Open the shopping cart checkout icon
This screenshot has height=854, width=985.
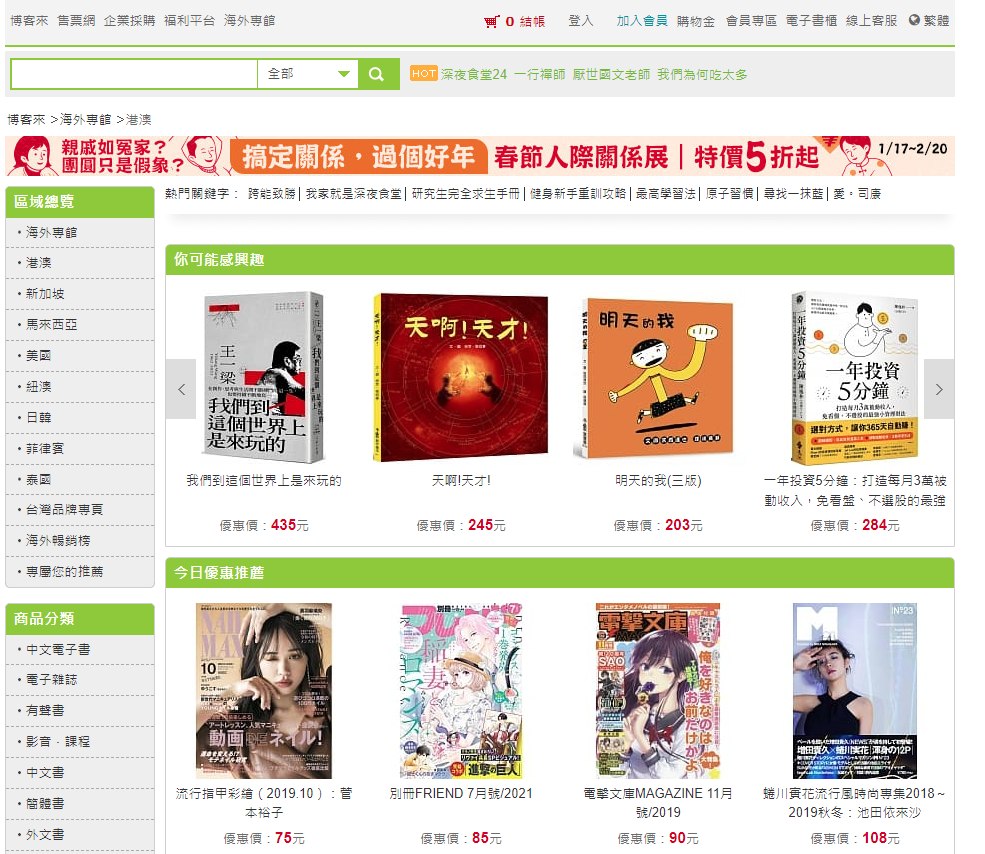[x=492, y=21]
